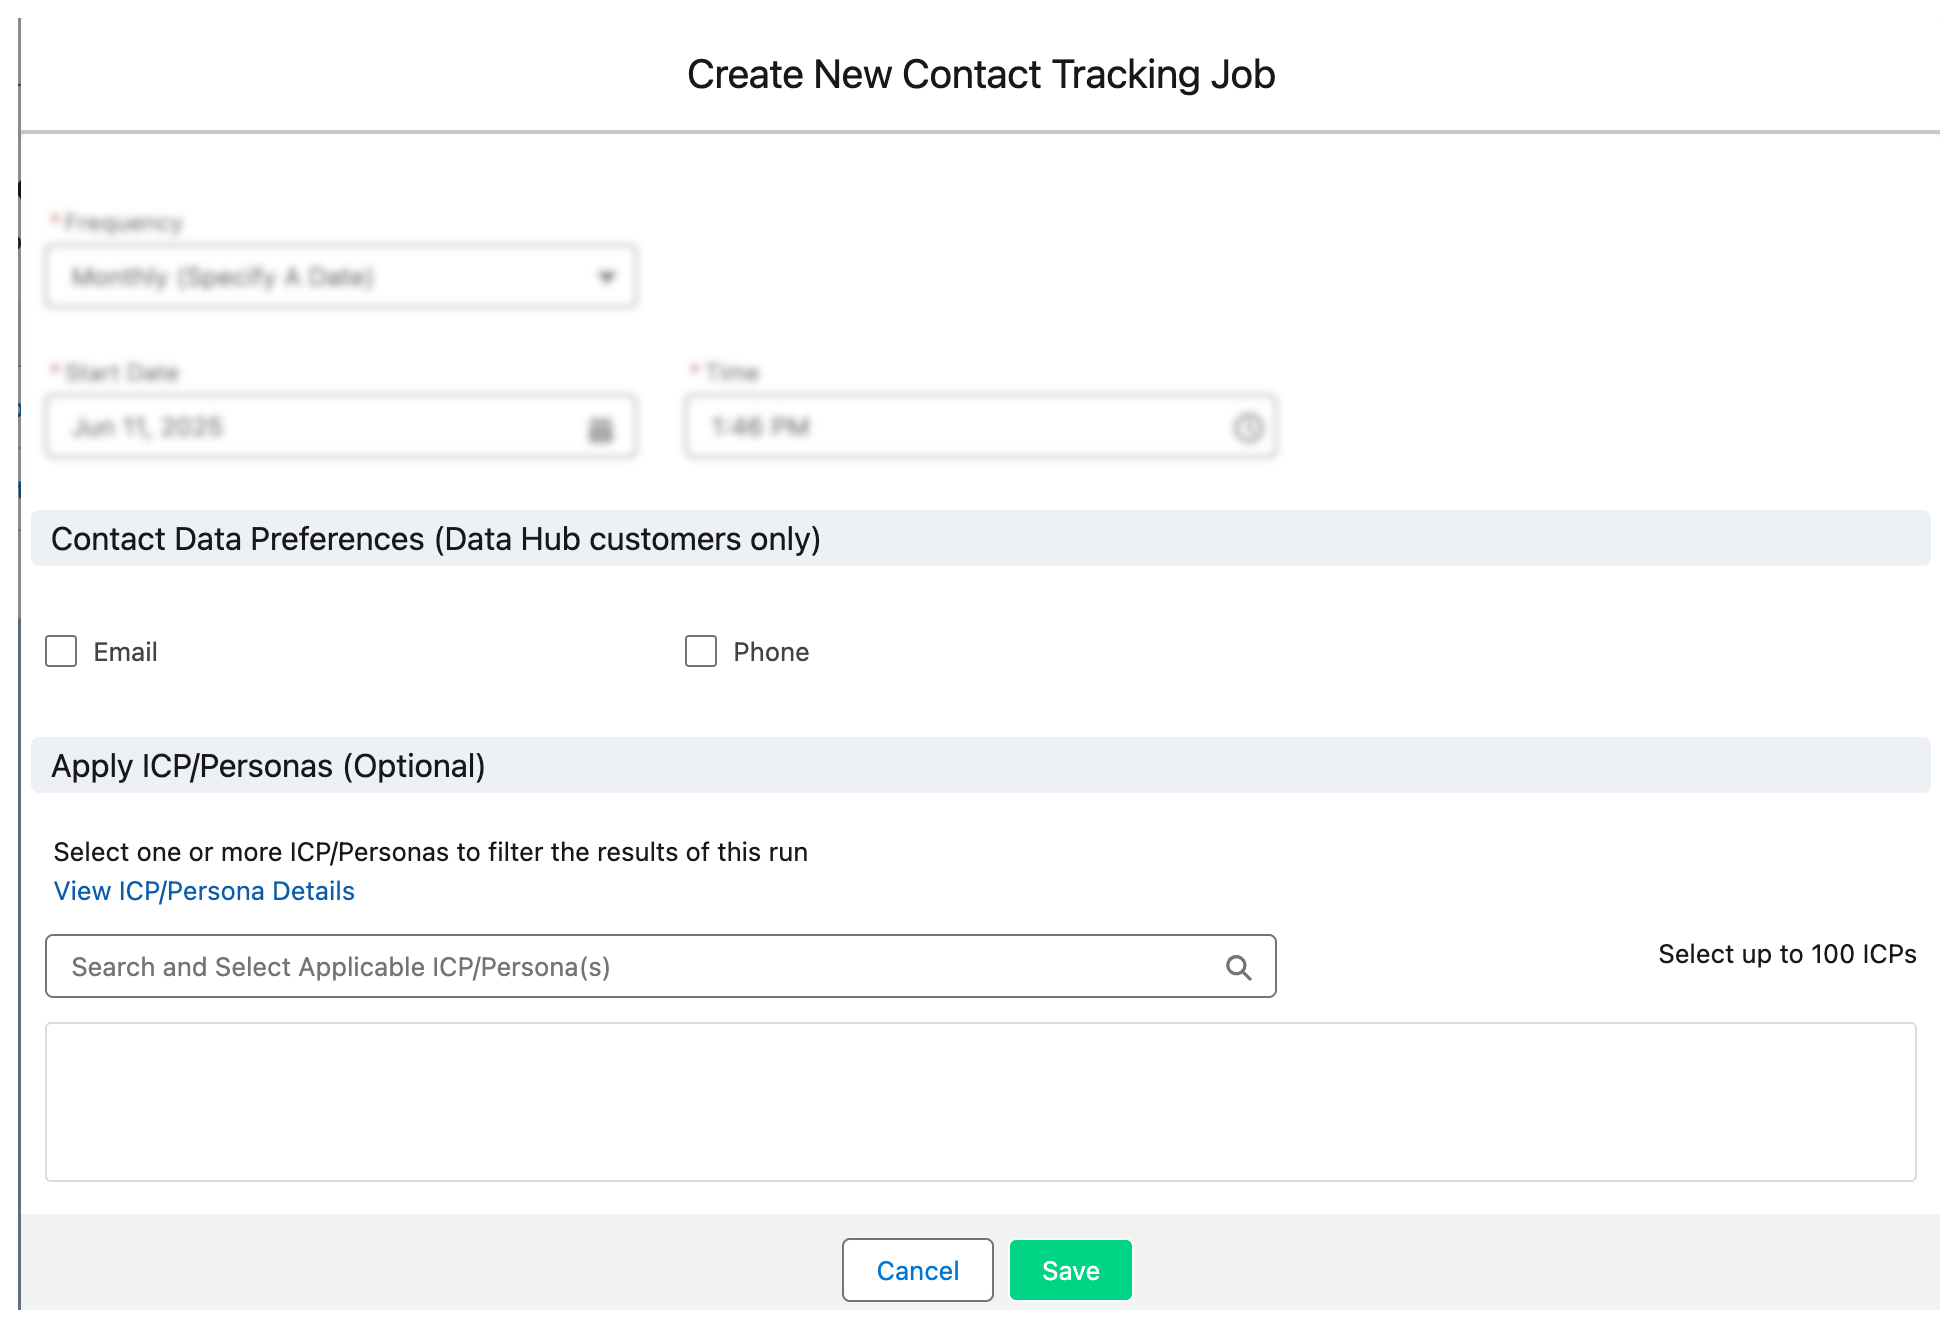This screenshot has width=1958, height=1328.
Task: Click the 'Select one or more ICP/Personas' instruction
Action: (x=430, y=852)
